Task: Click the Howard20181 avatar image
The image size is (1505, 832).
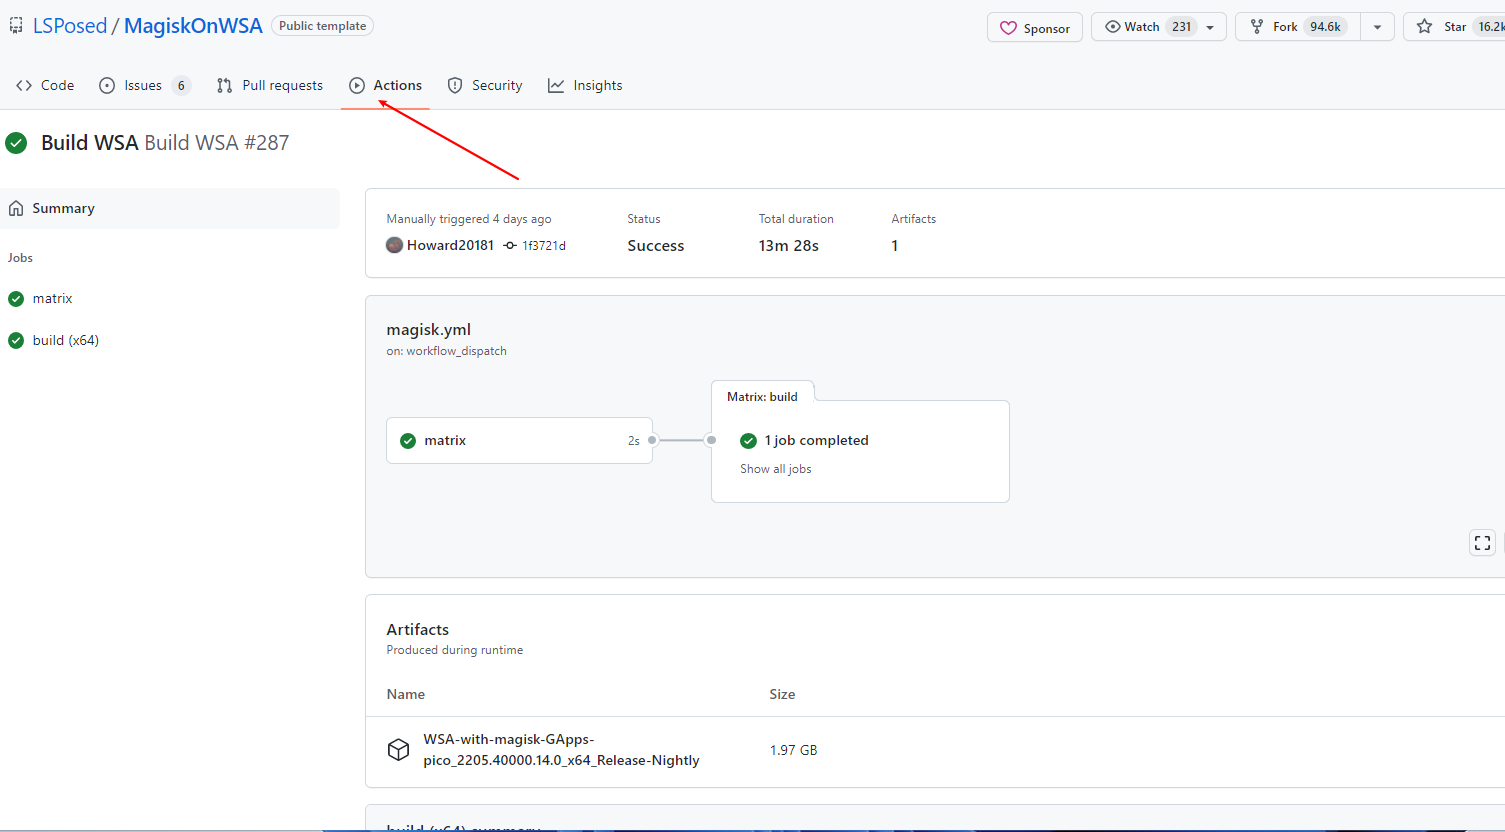Action: click(395, 245)
